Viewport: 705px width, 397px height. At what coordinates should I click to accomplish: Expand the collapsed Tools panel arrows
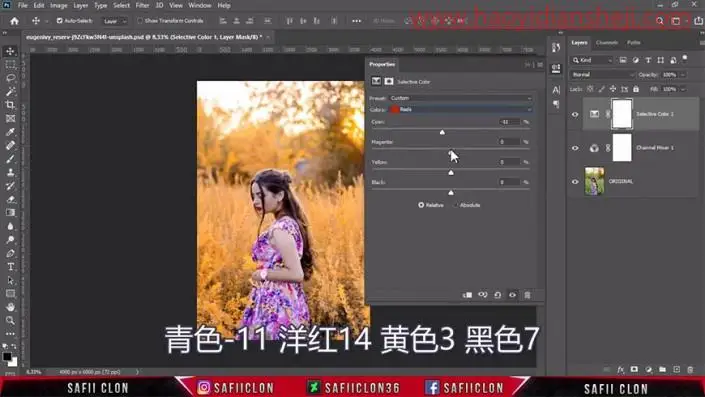(x=5, y=33)
